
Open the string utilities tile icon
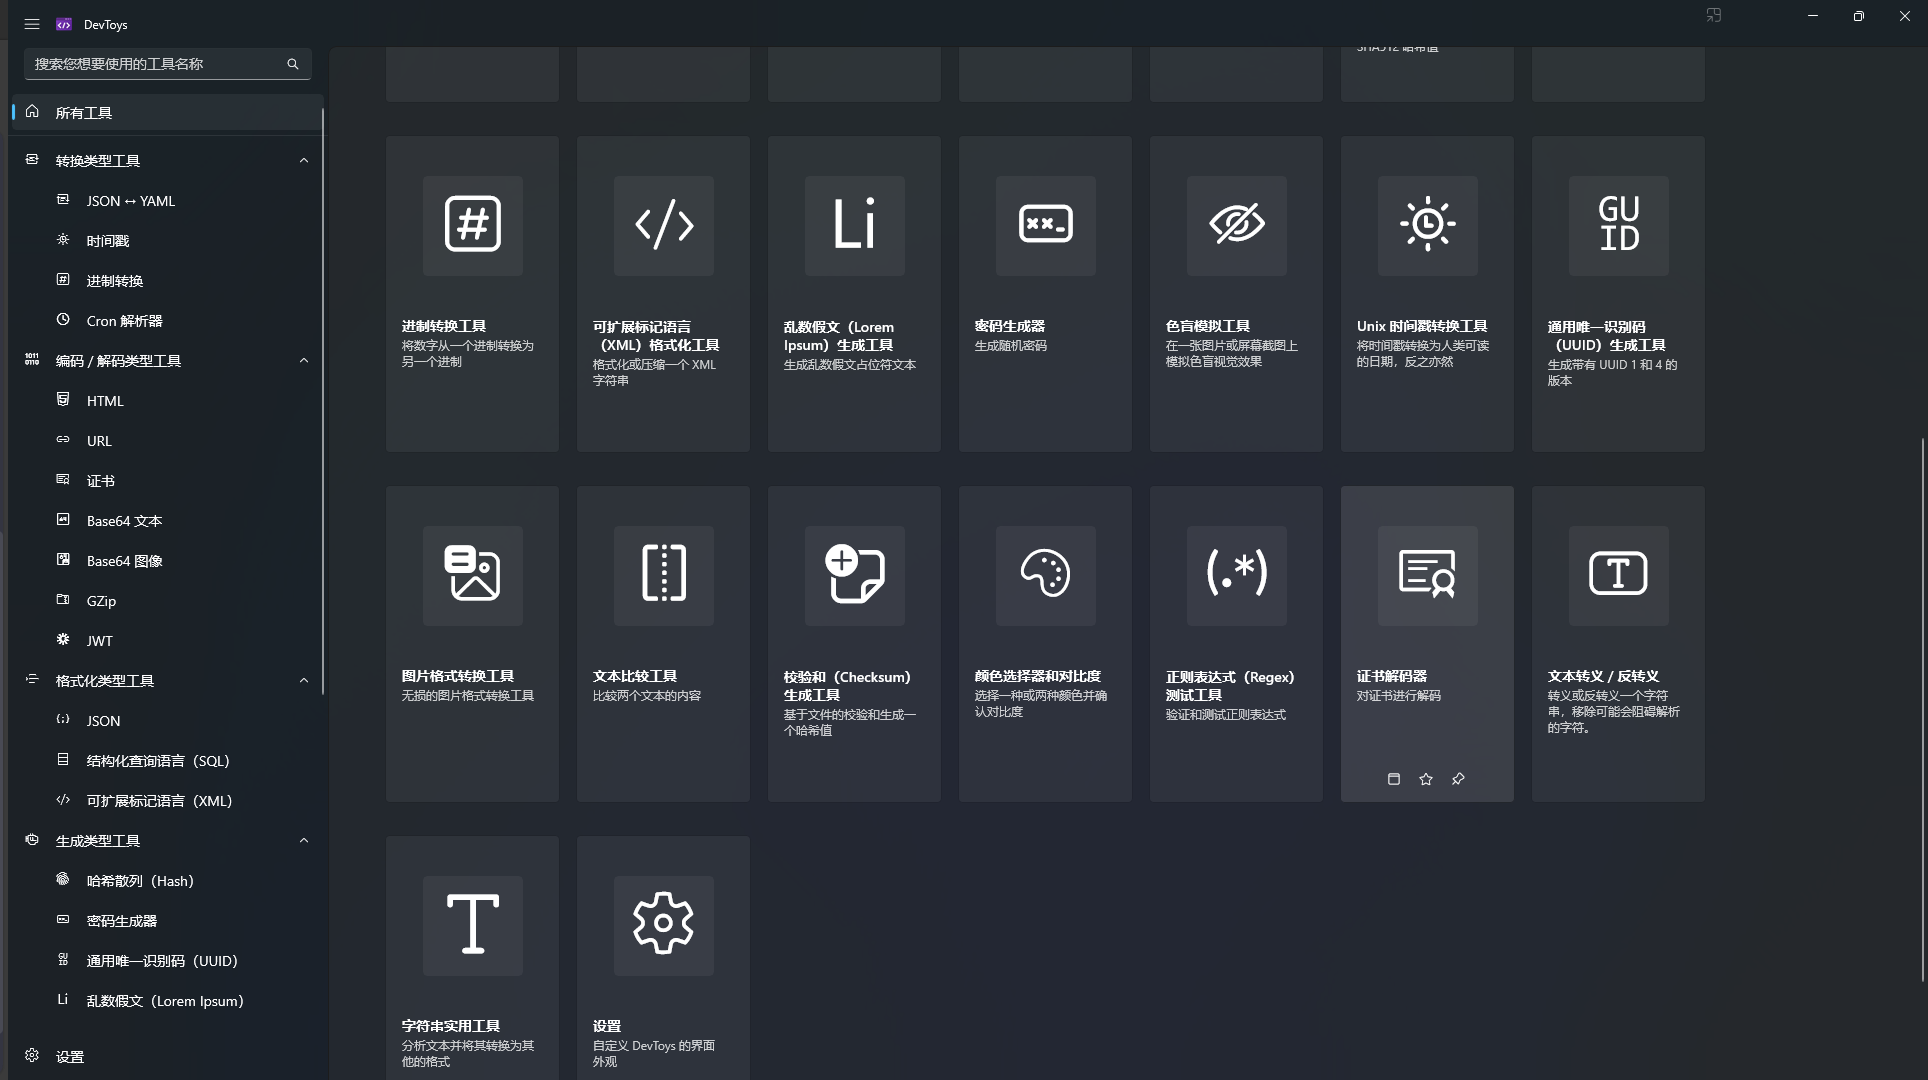point(472,925)
